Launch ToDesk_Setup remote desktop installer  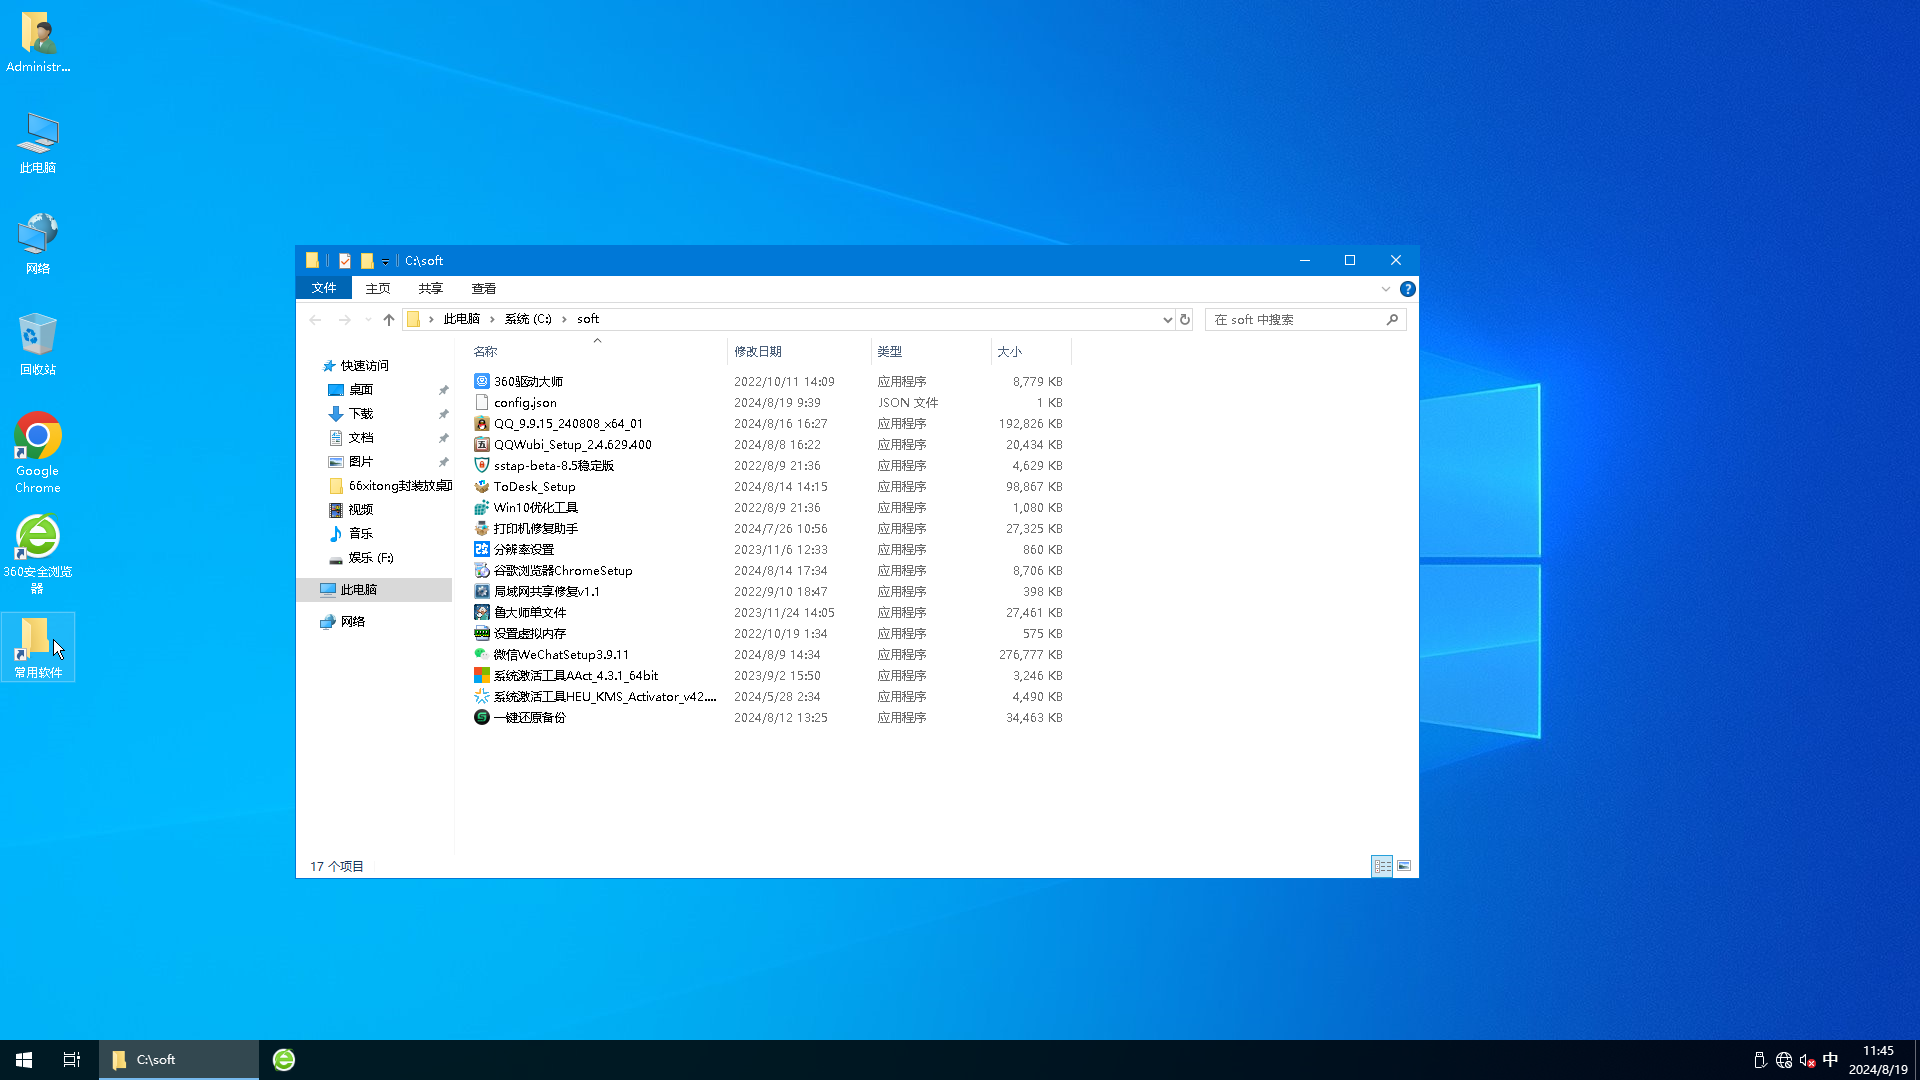pyautogui.click(x=533, y=485)
